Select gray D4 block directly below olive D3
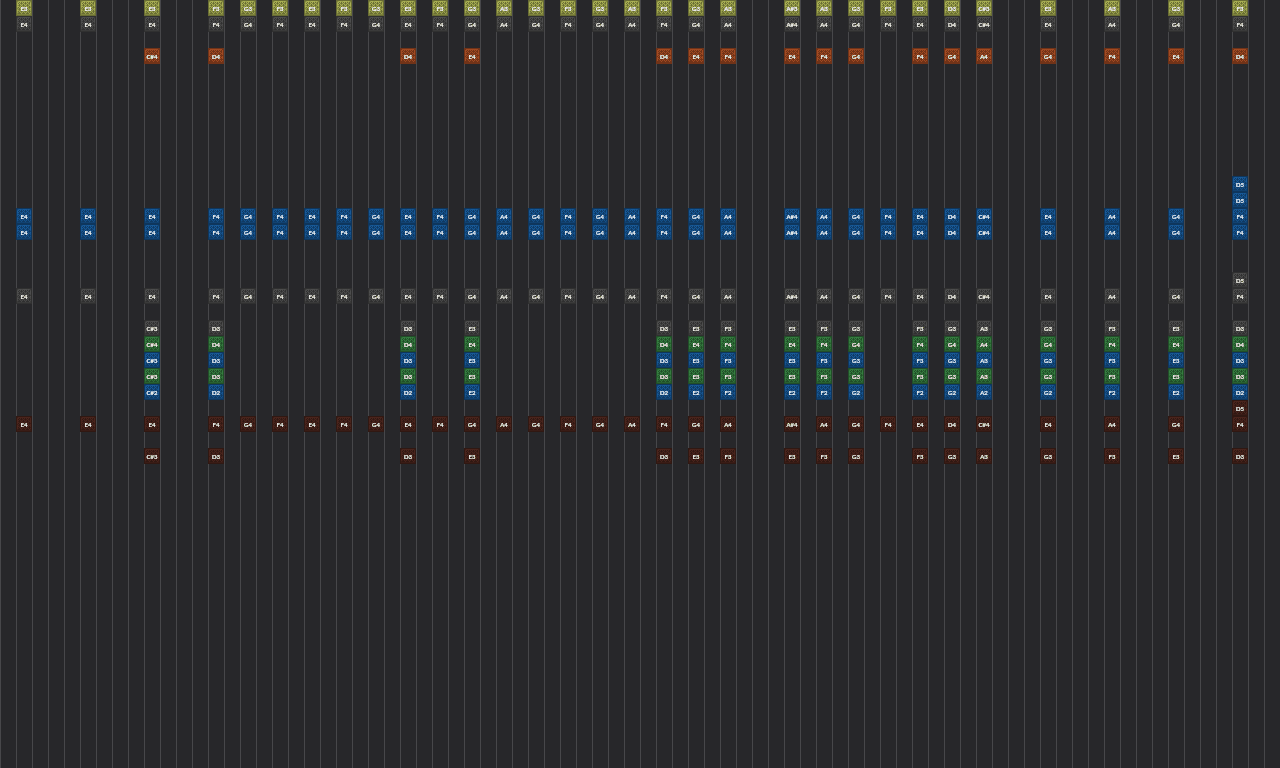The width and height of the screenshot is (1280, 768). [x=952, y=24]
